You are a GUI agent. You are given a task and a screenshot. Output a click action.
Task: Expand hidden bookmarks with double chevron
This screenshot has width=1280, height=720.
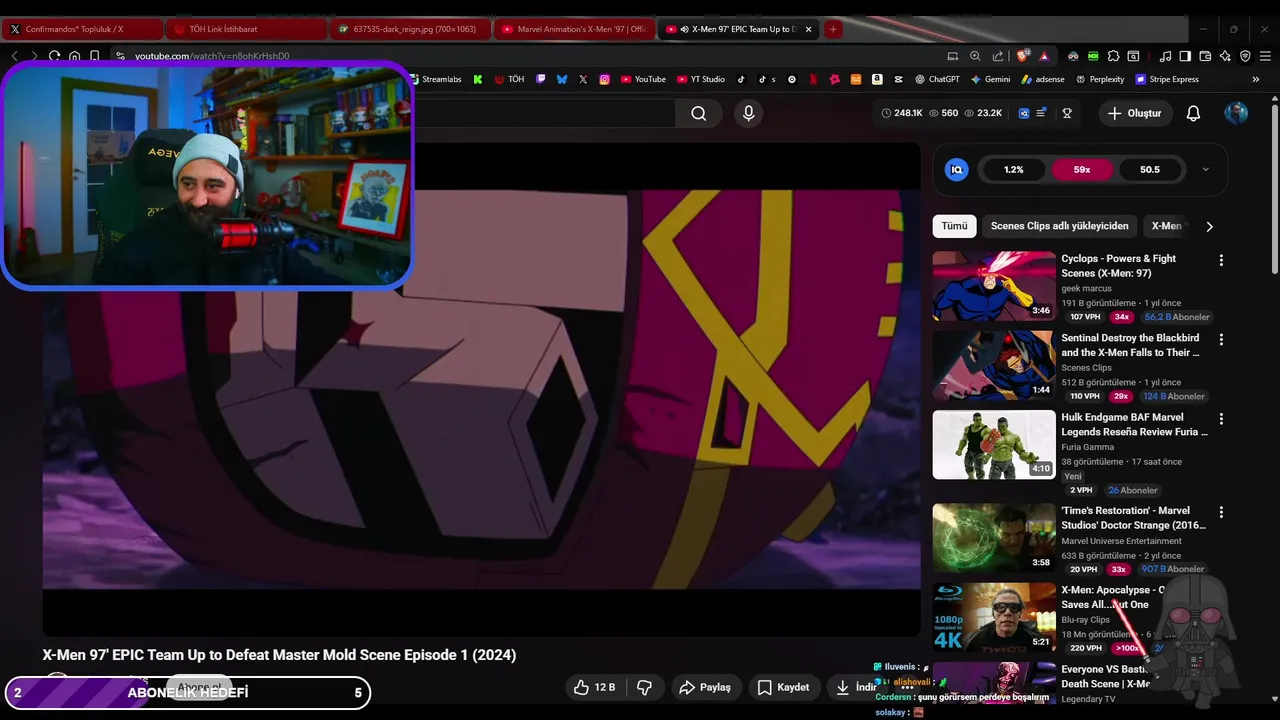tap(1255, 79)
